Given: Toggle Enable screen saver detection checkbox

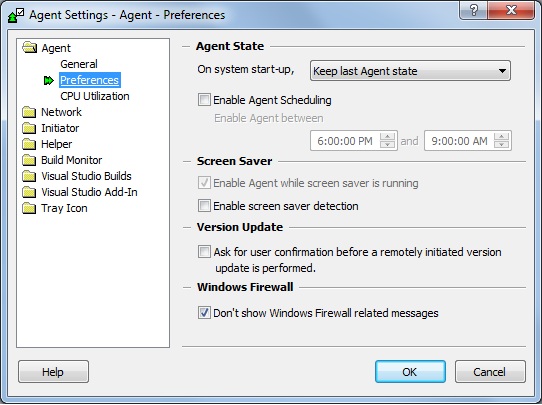Looking at the screenshot, I should (204, 206).
